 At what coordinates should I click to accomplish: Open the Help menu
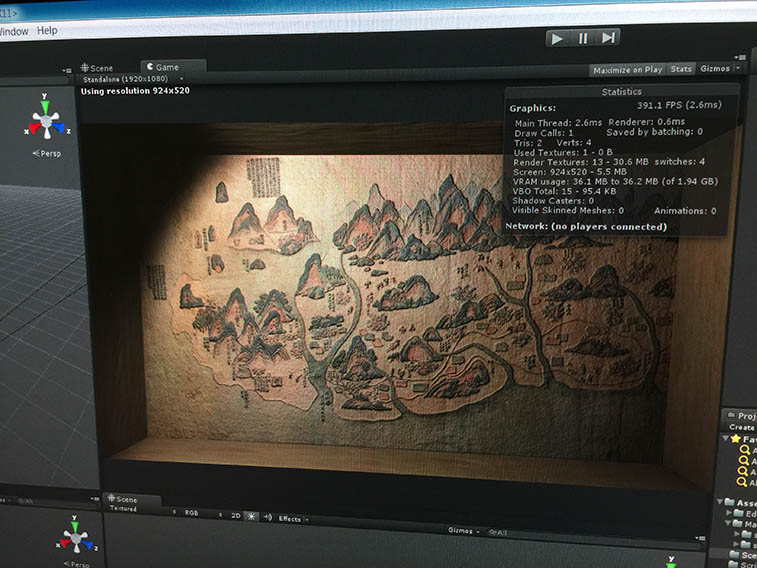(47, 30)
